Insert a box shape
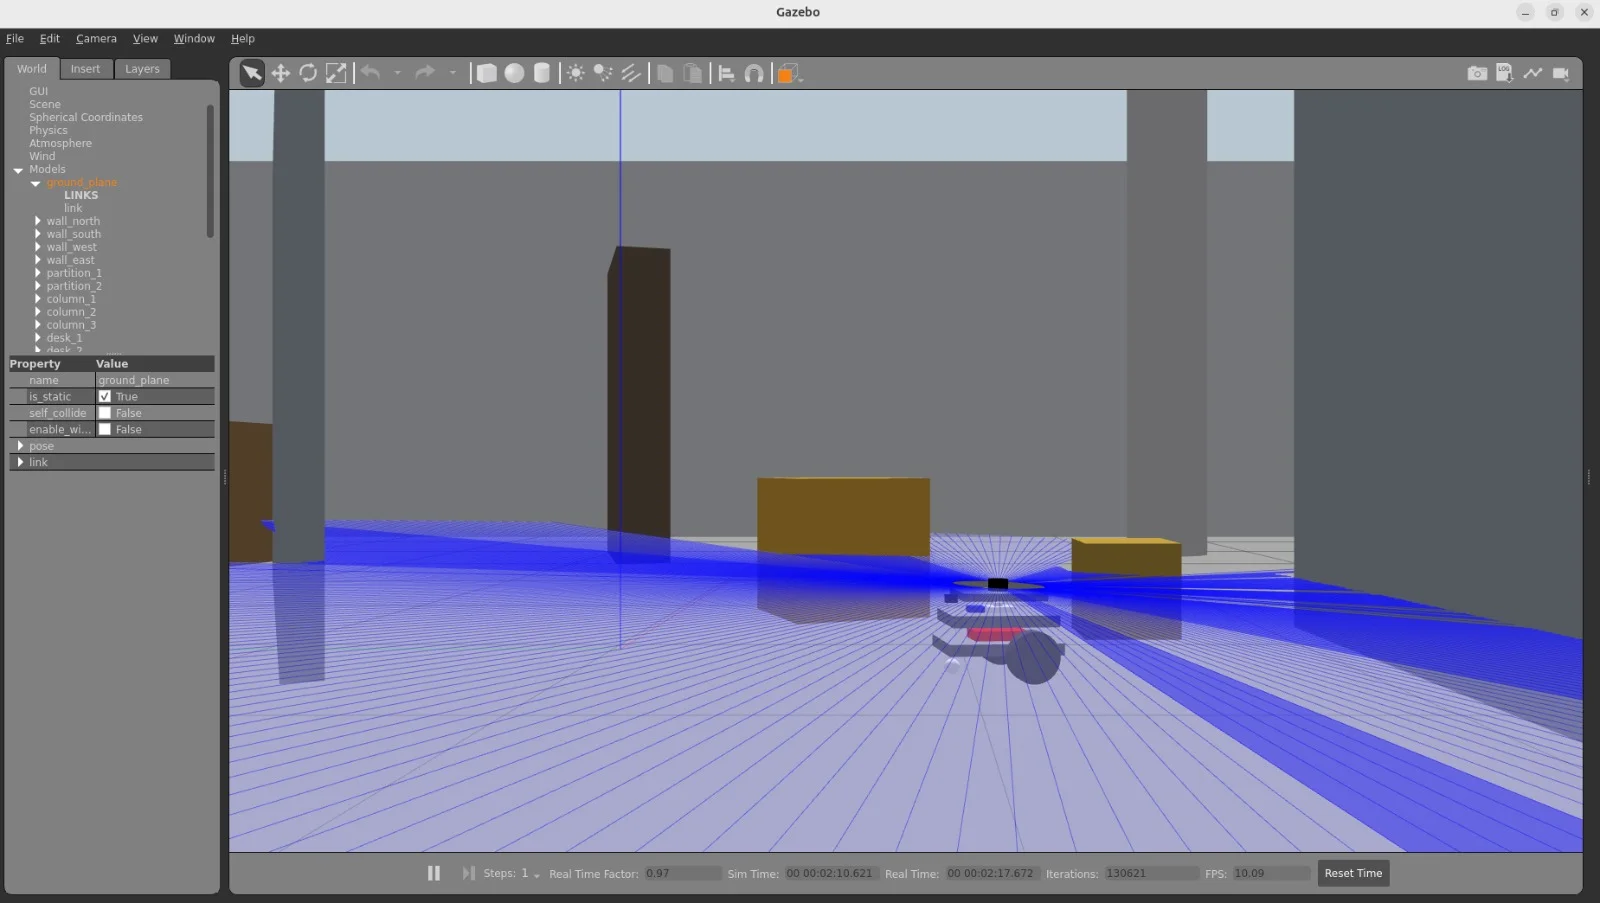The width and height of the screenshot is (1600, 903). click(486, 73)
